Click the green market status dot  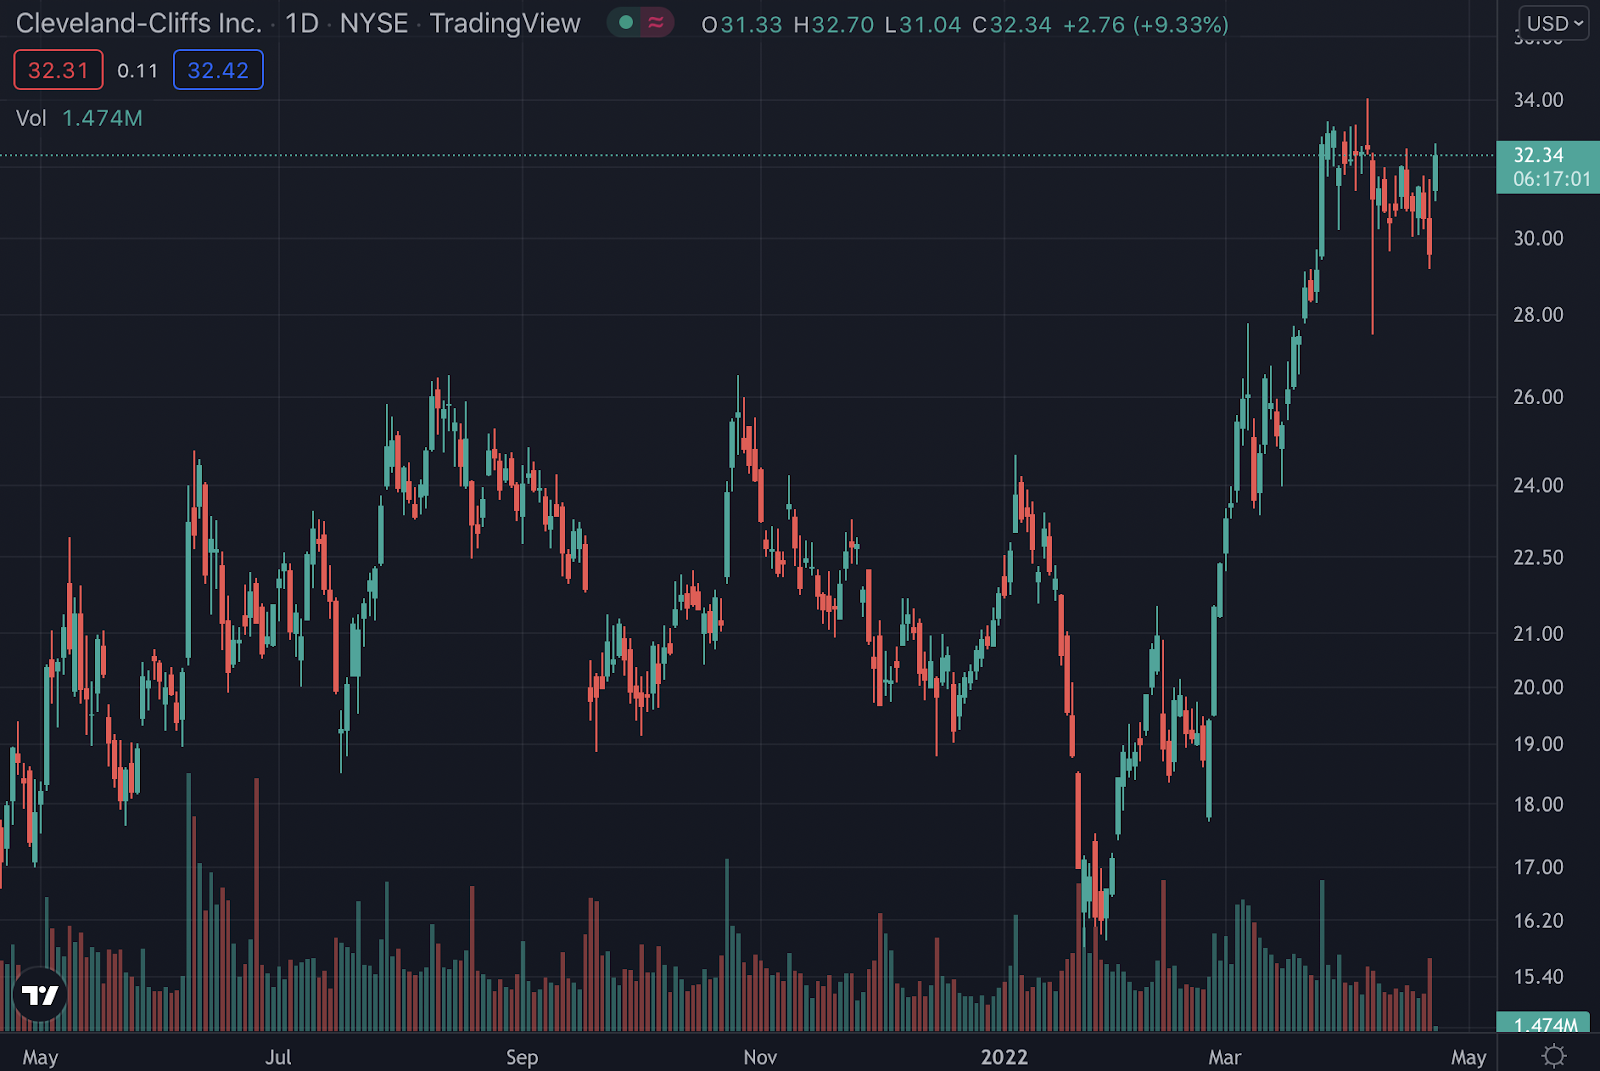626,23
